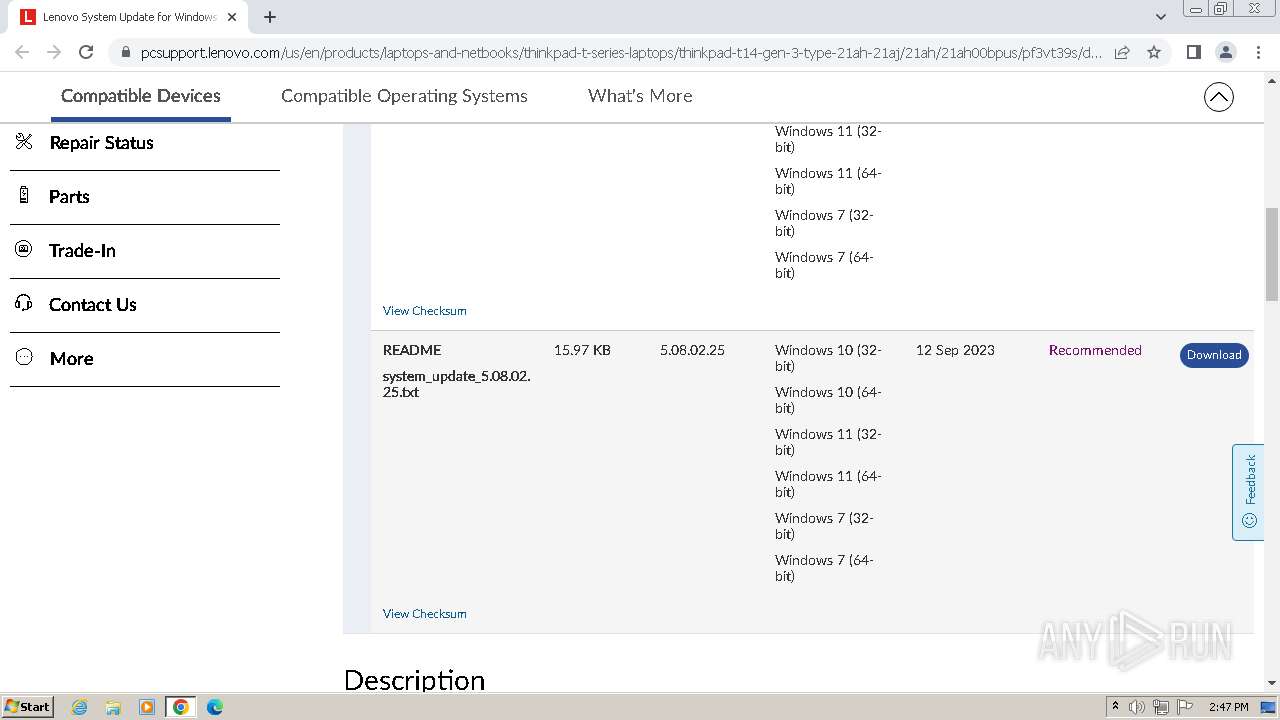
Task: Open File Explorer from taskbar
Action: pyautogui.click(x=113, y=707)
